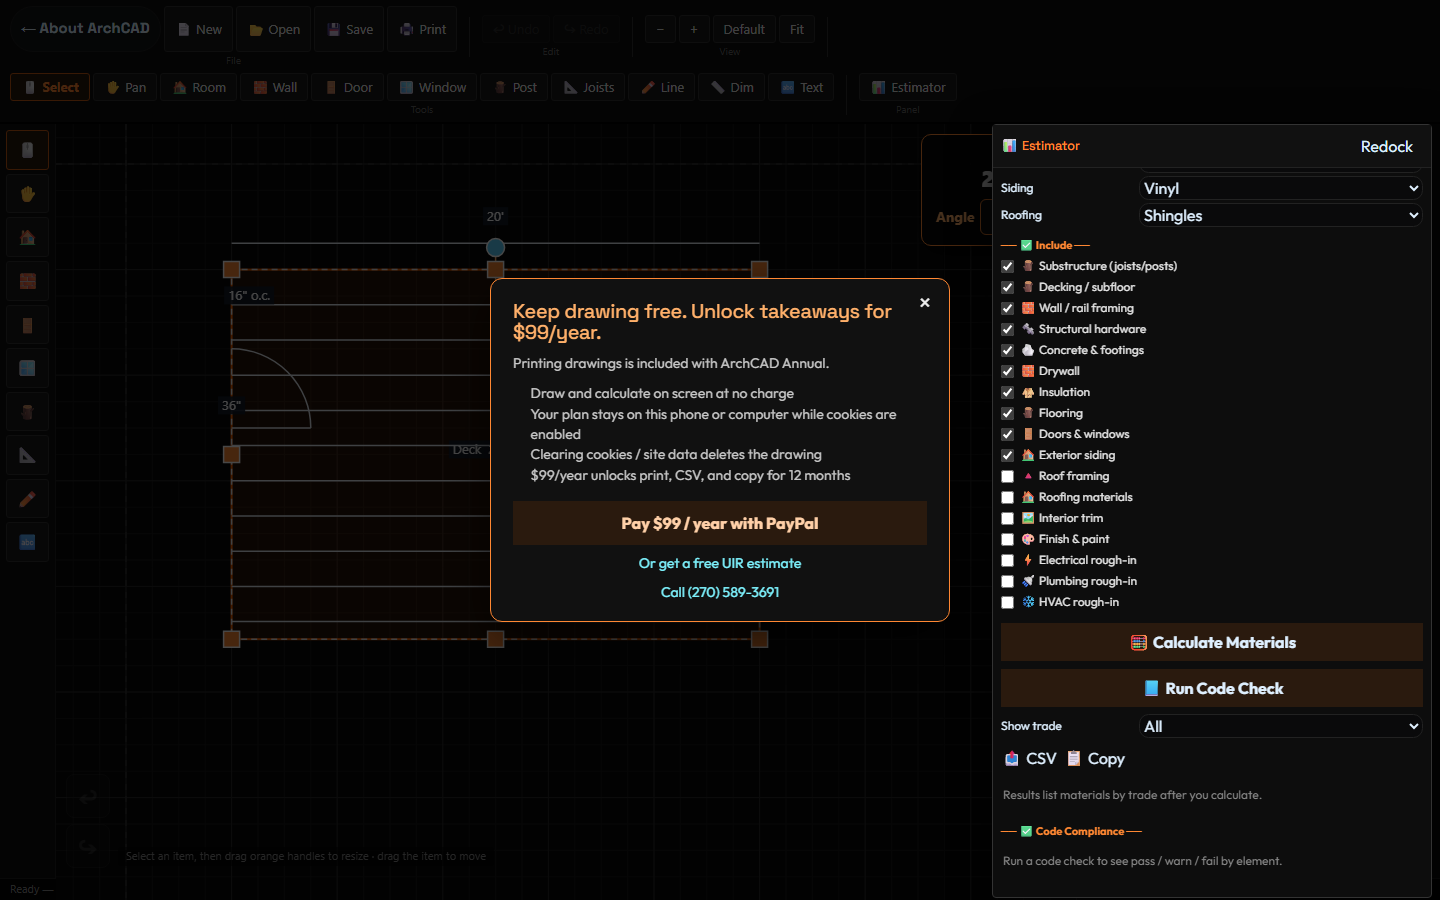Run the code check
Image resolution: width=1440 pixels, height=900 pixels.
1212,688
